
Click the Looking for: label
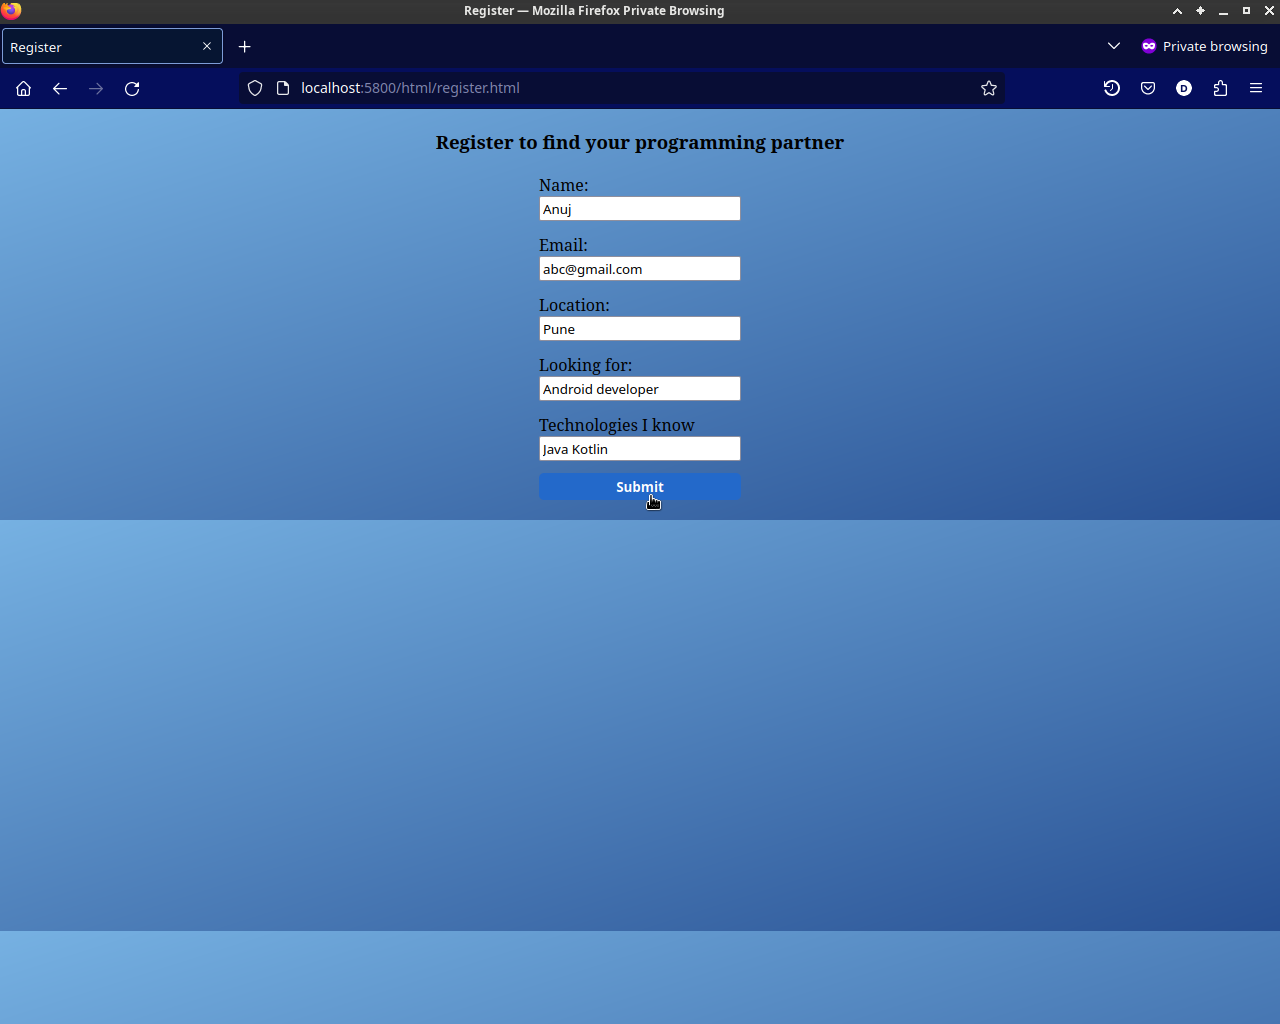pyautogui.click(x=586, y=365)
